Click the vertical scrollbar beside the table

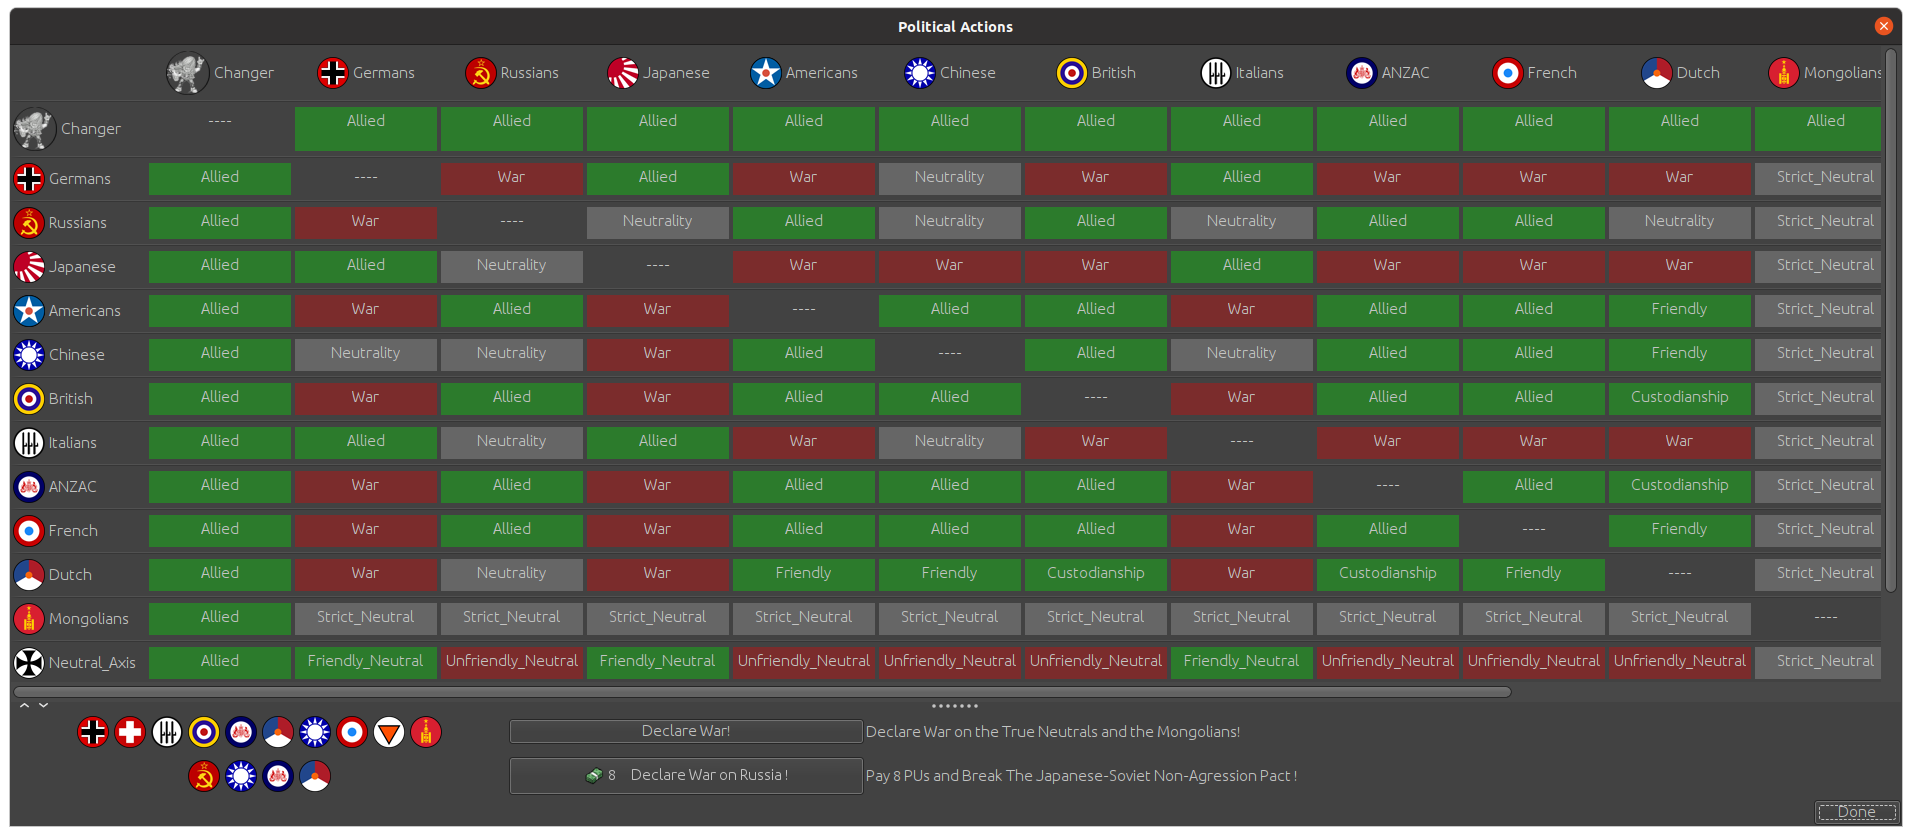[x=1891, y=320]
